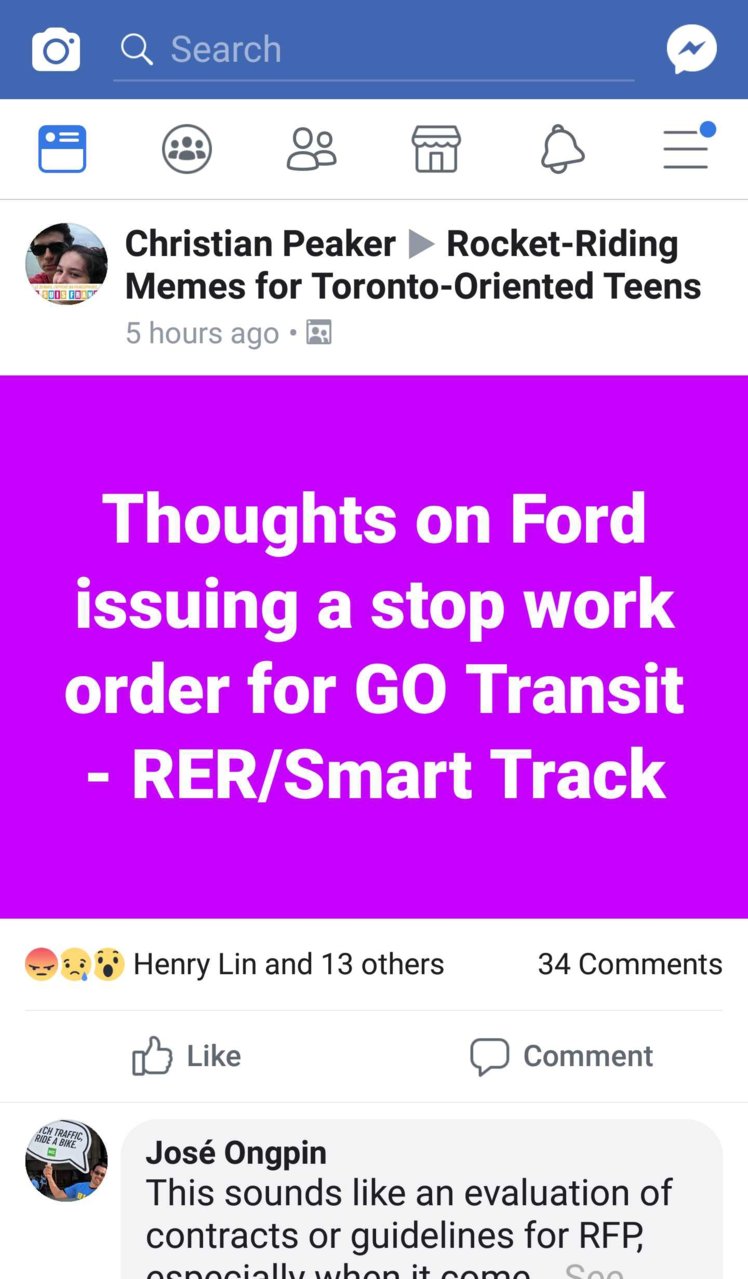Switch to the News Feed tab
This screenshot has height=1279, width=748.
point(62,150)
